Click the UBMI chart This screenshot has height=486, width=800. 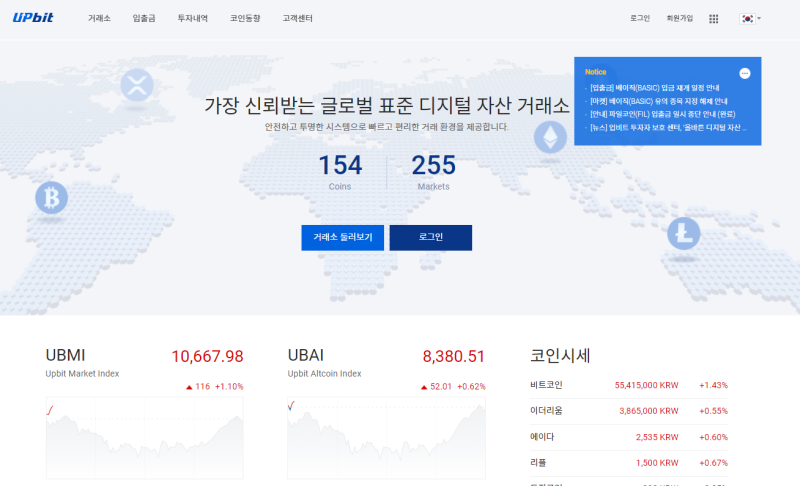(x=144, y=438)
